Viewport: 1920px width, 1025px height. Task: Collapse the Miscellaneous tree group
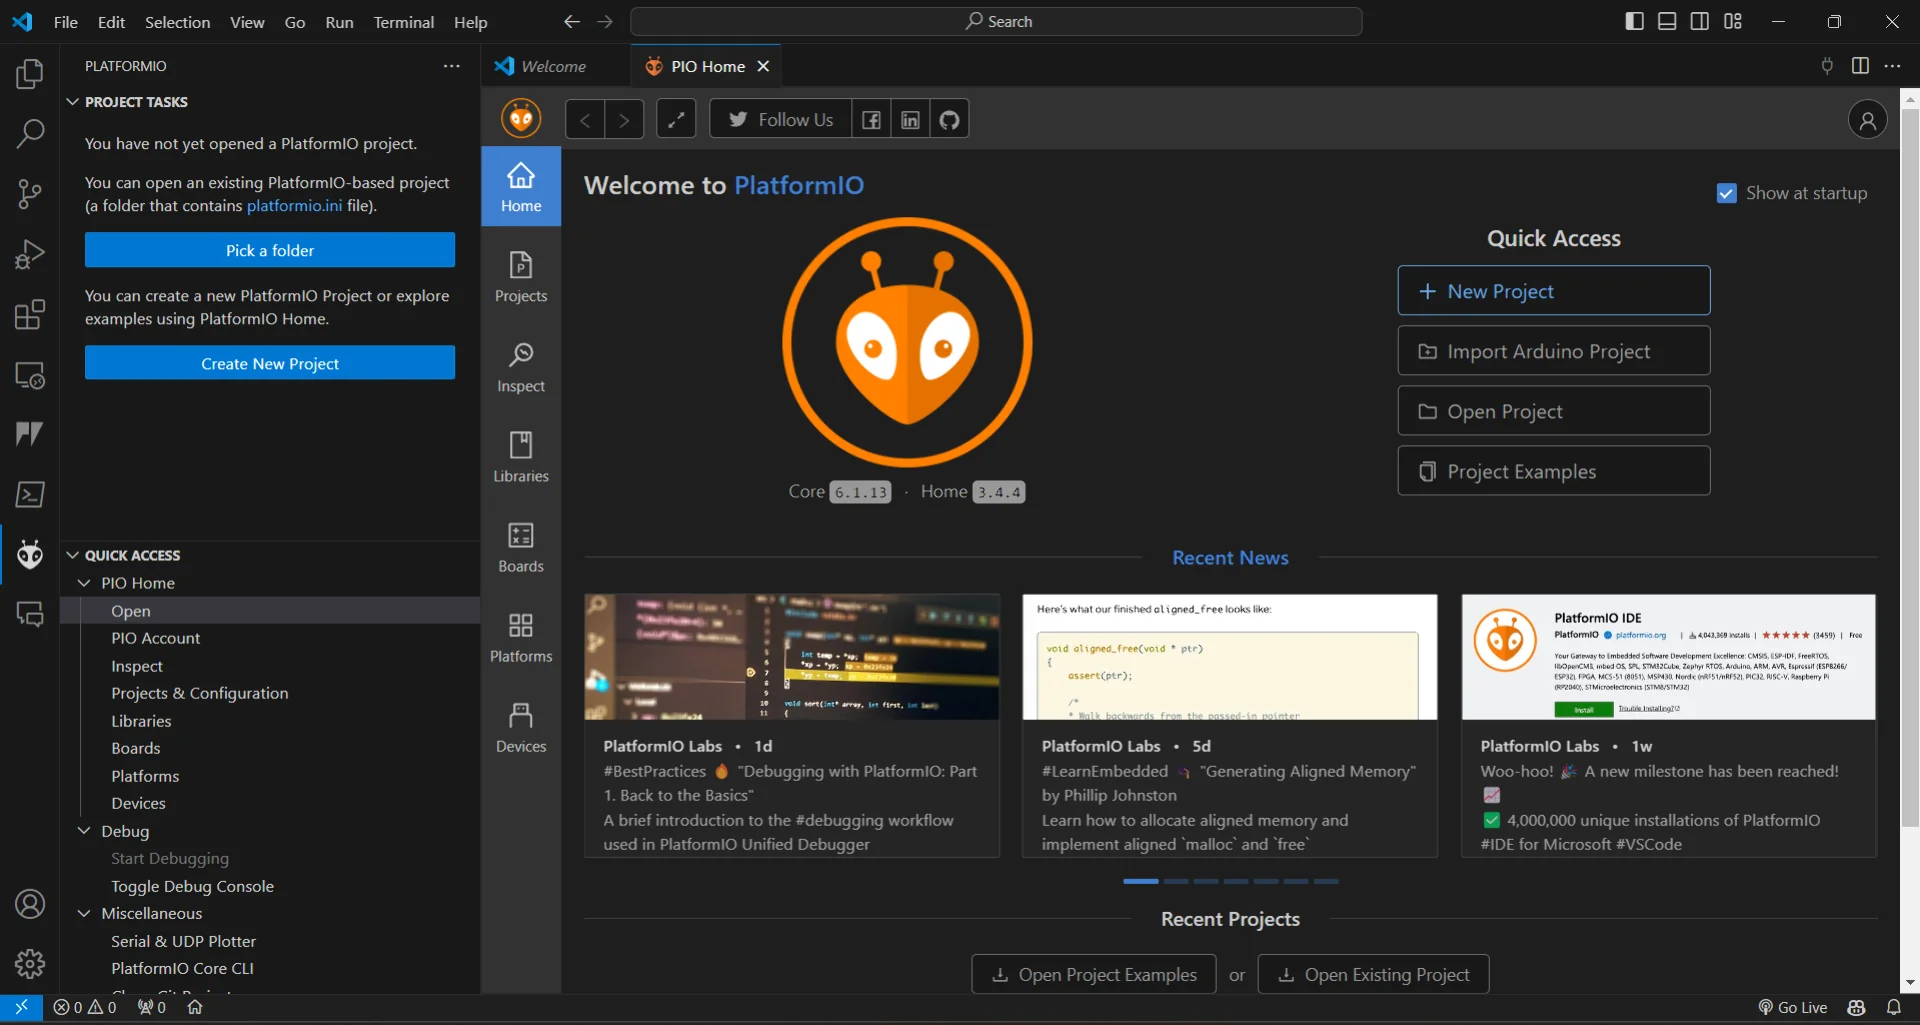tap(85, 913)
